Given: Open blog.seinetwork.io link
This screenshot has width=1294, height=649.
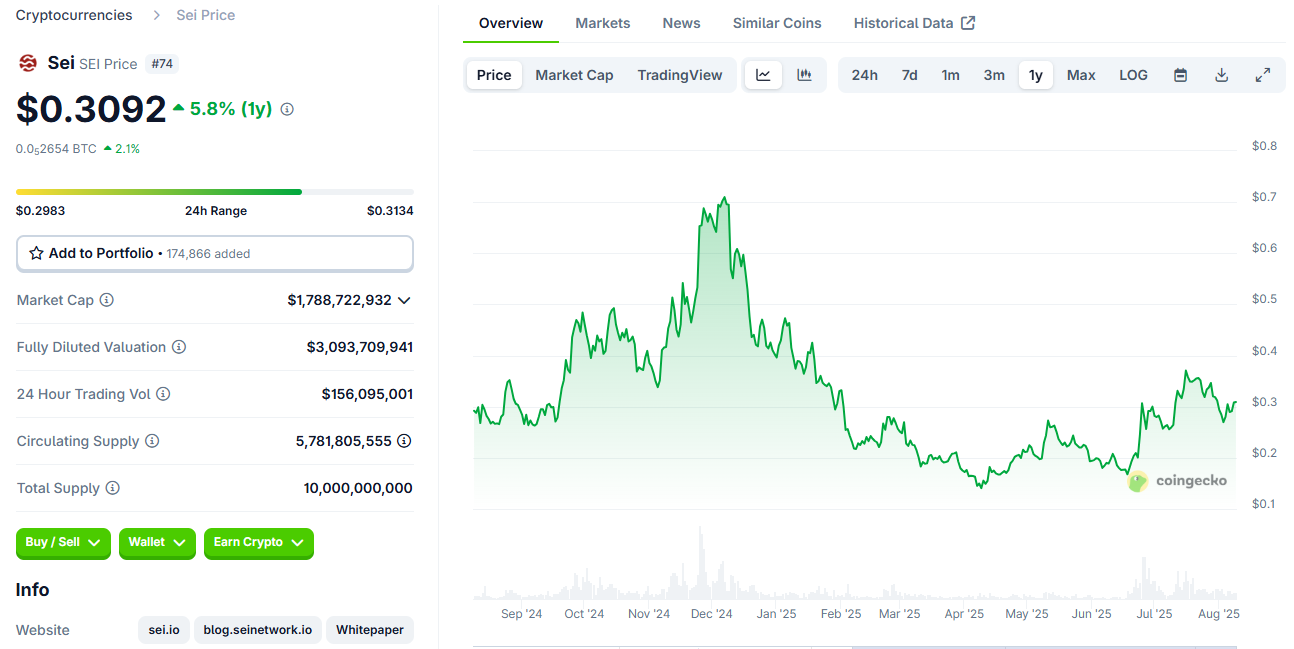Looking at the screenshot, I should (258, 630).
